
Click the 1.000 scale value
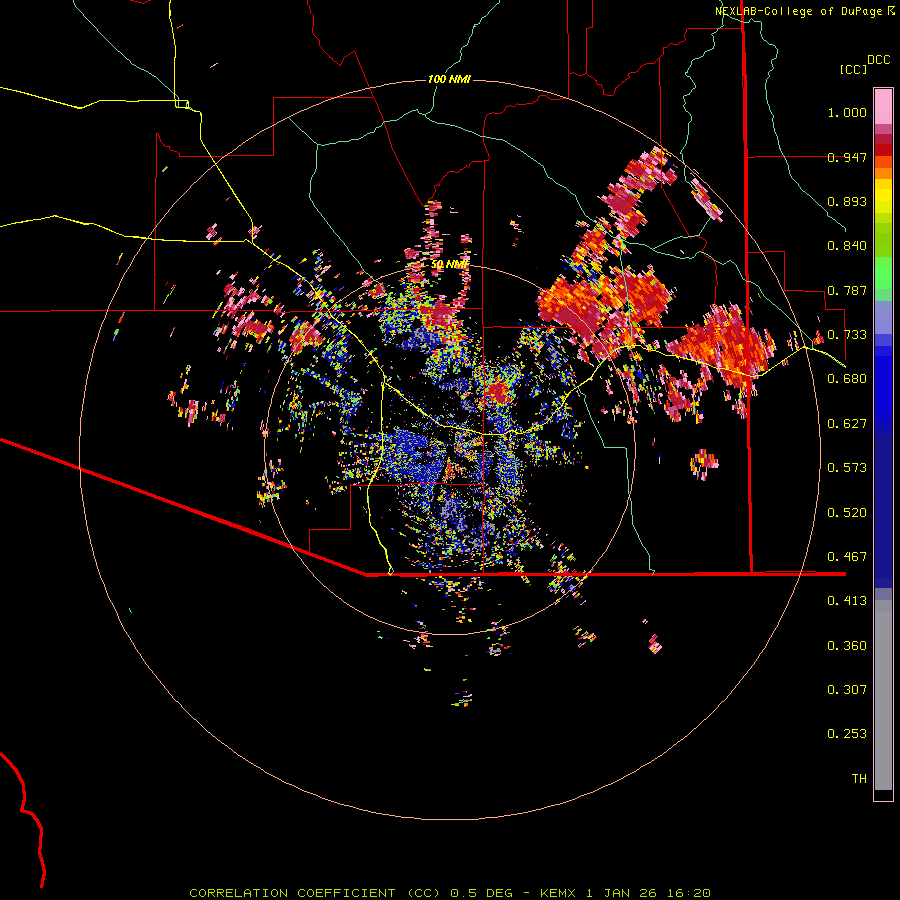(847, 112)
